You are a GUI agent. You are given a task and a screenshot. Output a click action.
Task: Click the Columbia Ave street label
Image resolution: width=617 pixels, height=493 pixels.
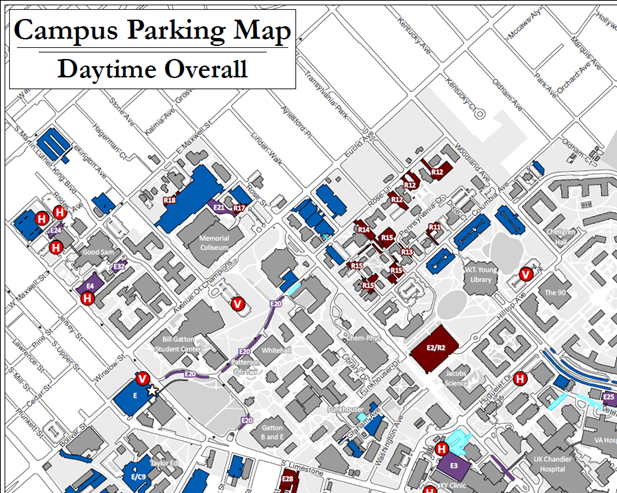[490, 199]
